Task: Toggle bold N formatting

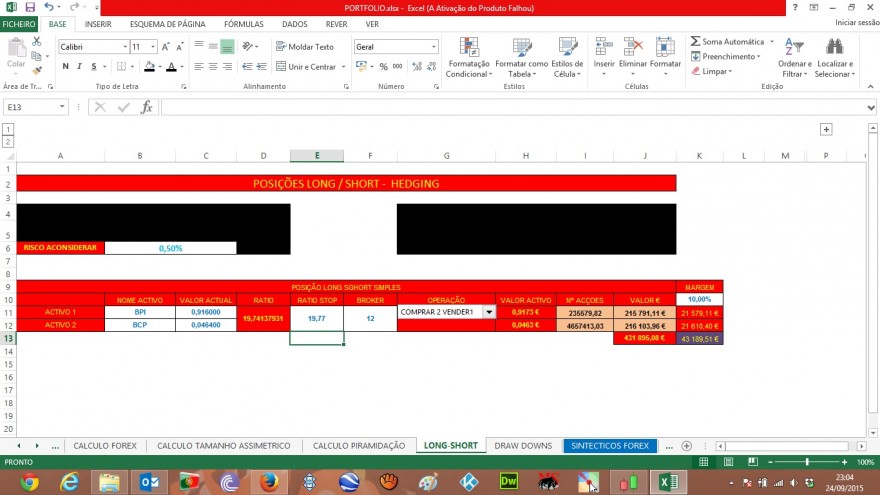Action: pos(66,67)
